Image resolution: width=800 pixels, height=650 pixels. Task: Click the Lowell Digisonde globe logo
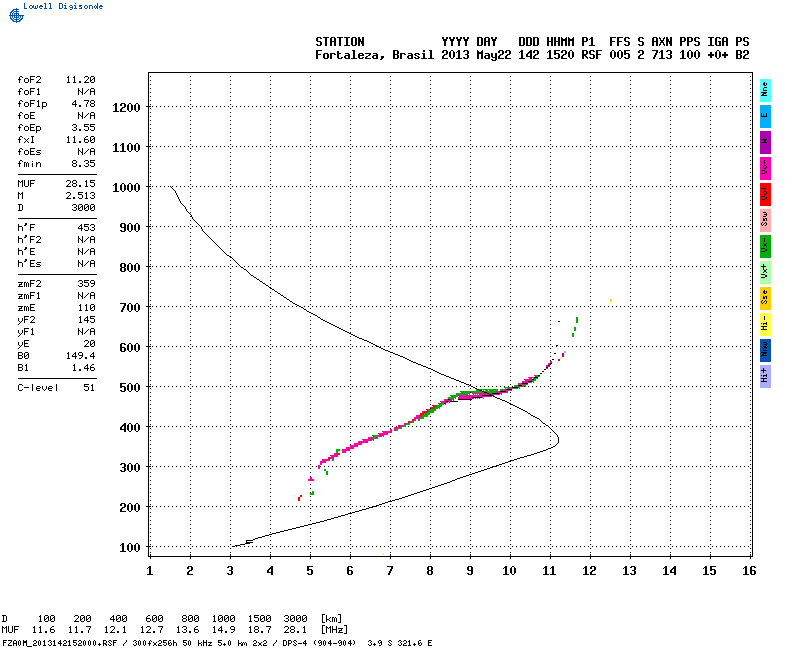[x=16, y=15]
